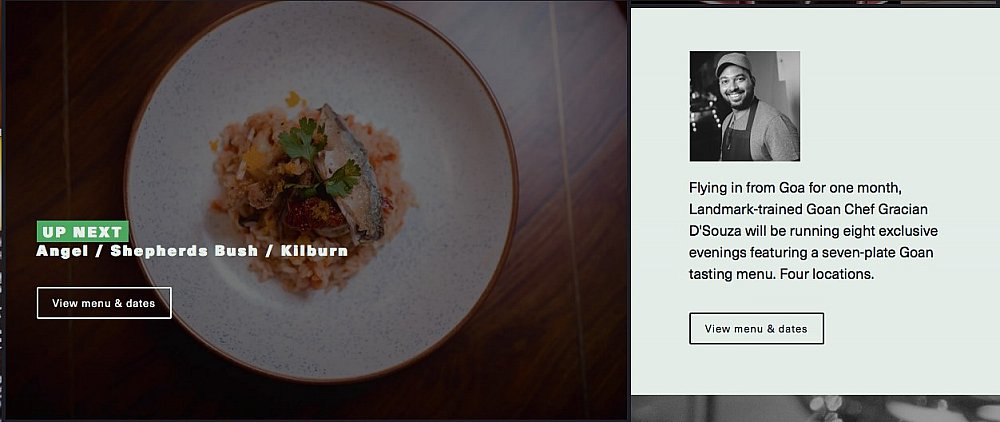Click the image strip above the light panel
1000x422 pixels.
pyautogui.click(x=815, y=3)
